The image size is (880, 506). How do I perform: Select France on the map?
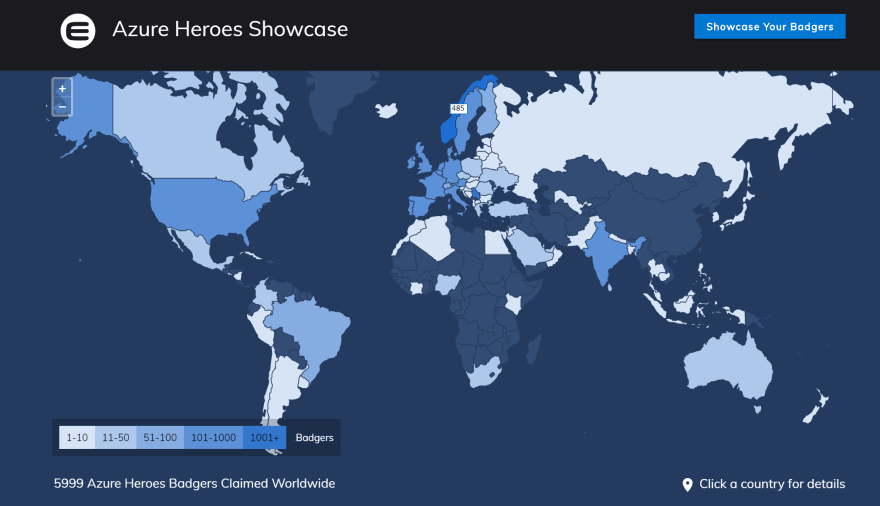tap(434, 185)
